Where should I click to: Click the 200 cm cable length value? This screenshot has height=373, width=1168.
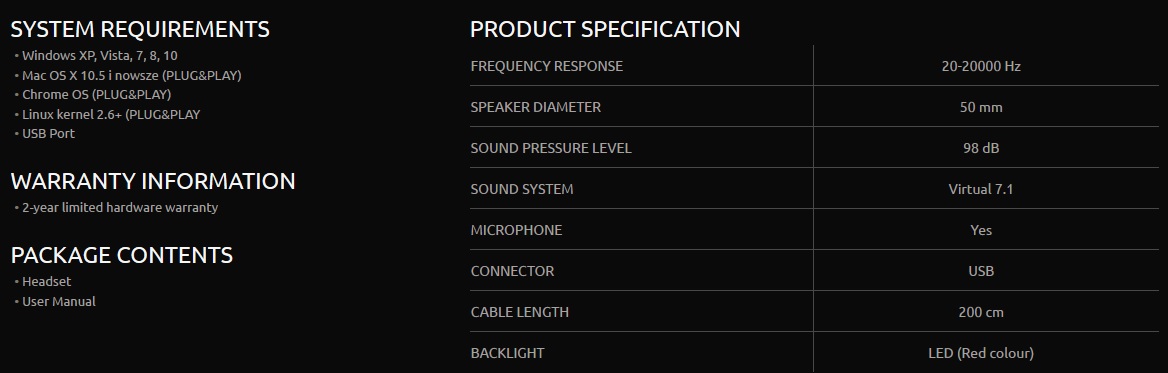tap(981, 312)
